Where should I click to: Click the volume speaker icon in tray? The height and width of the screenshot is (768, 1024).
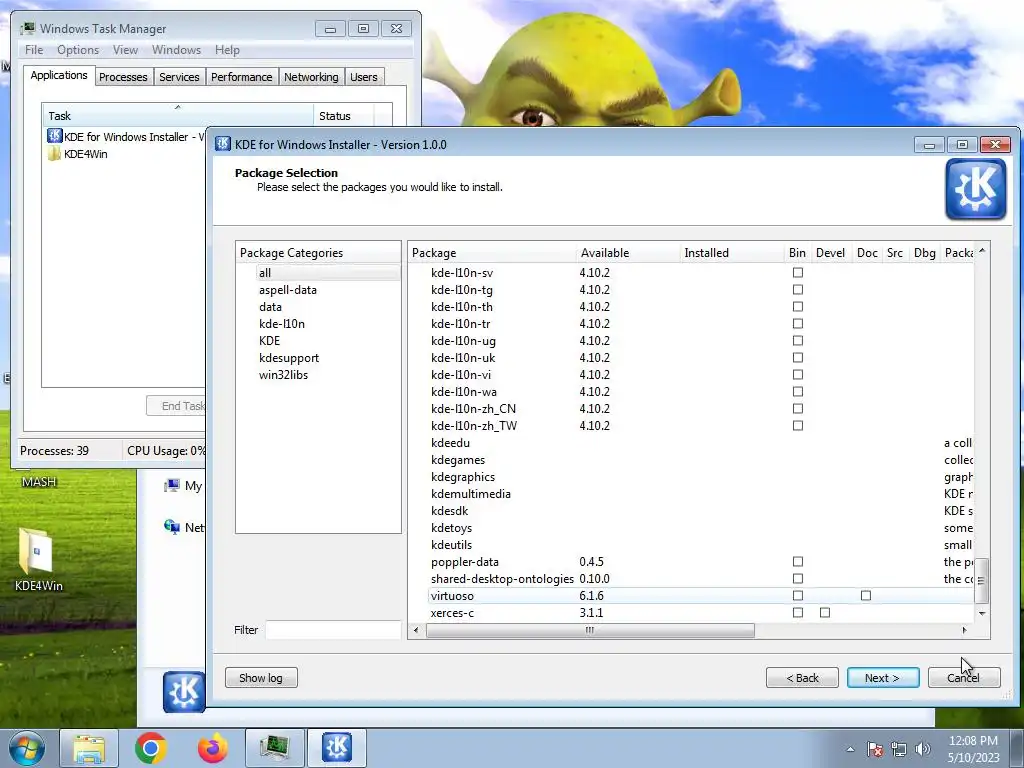click(x=923, y=749)
